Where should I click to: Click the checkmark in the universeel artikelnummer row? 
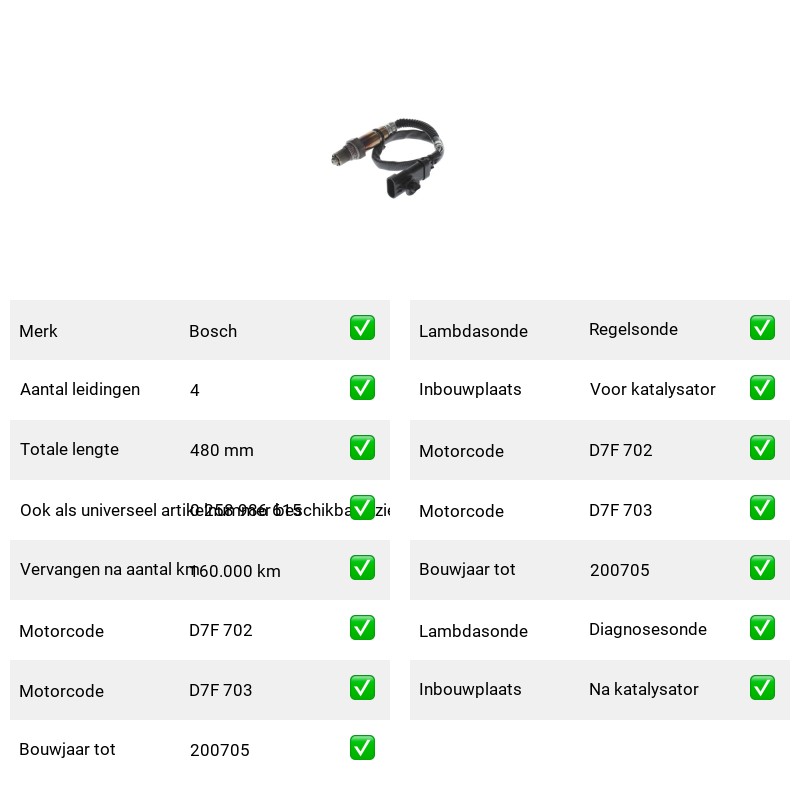click(x=362, y=508)
